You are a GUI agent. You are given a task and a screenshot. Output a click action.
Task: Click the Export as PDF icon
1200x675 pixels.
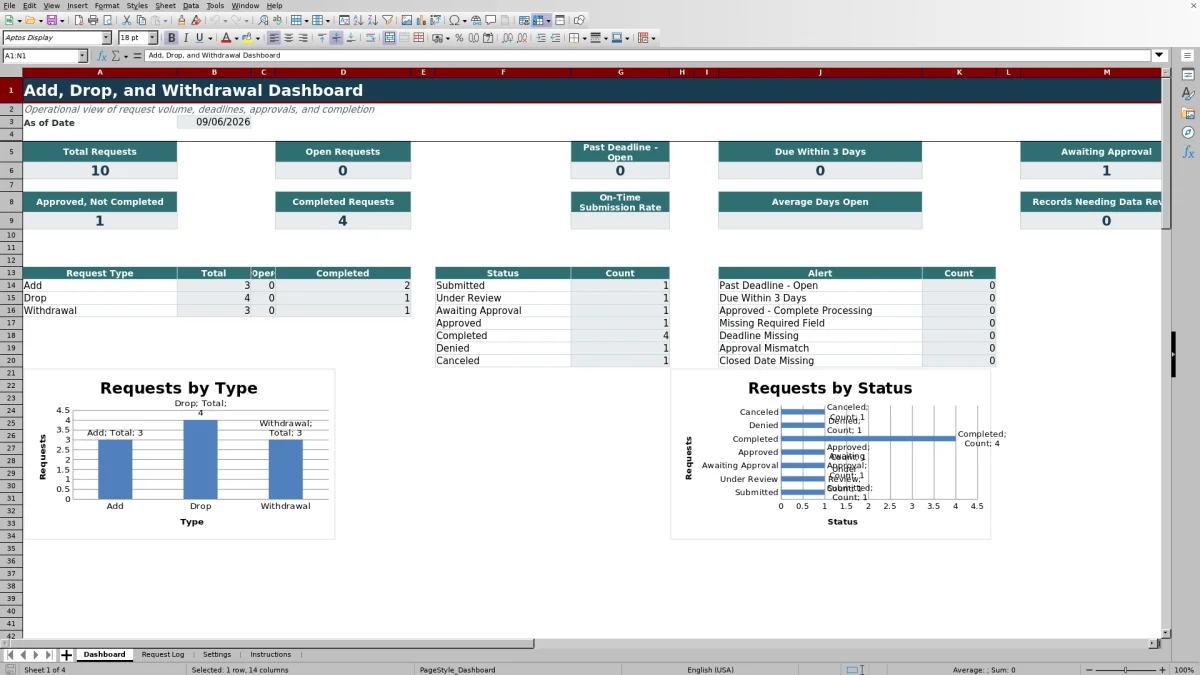pos(79,20)
